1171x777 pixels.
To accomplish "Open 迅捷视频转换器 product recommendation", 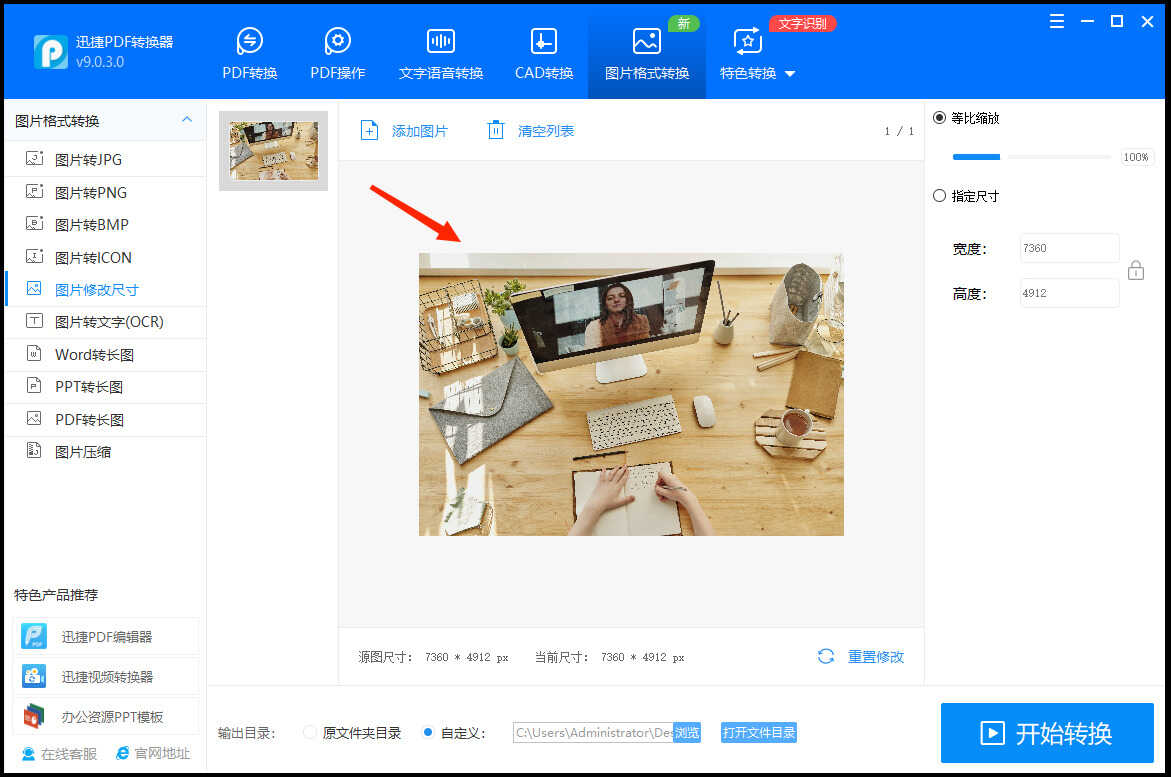I will pos(106,677).
